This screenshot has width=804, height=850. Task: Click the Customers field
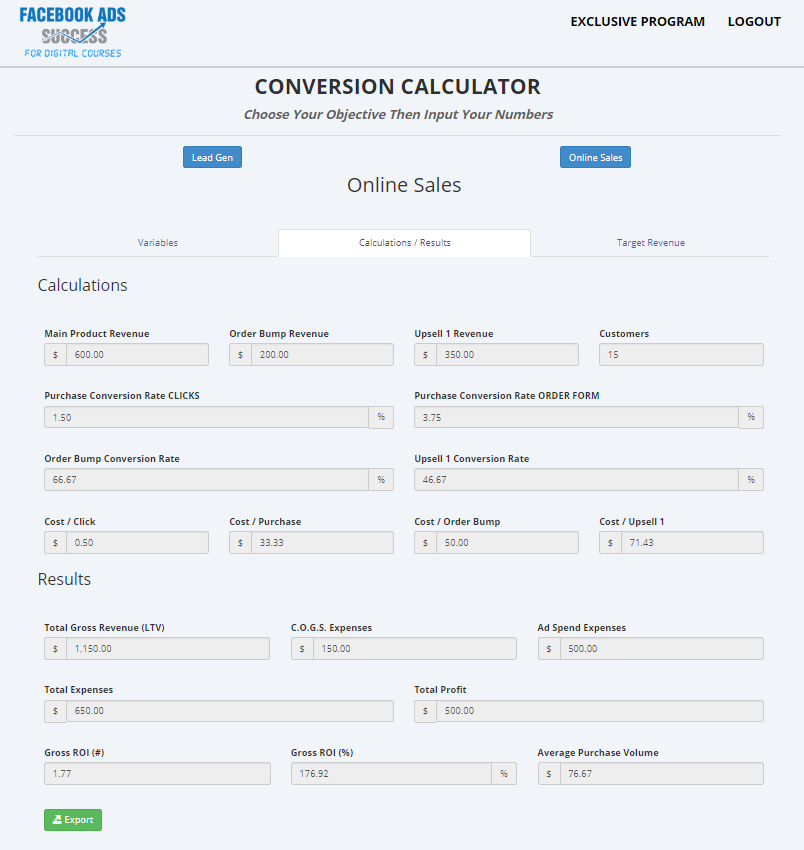tap(681, 355)
